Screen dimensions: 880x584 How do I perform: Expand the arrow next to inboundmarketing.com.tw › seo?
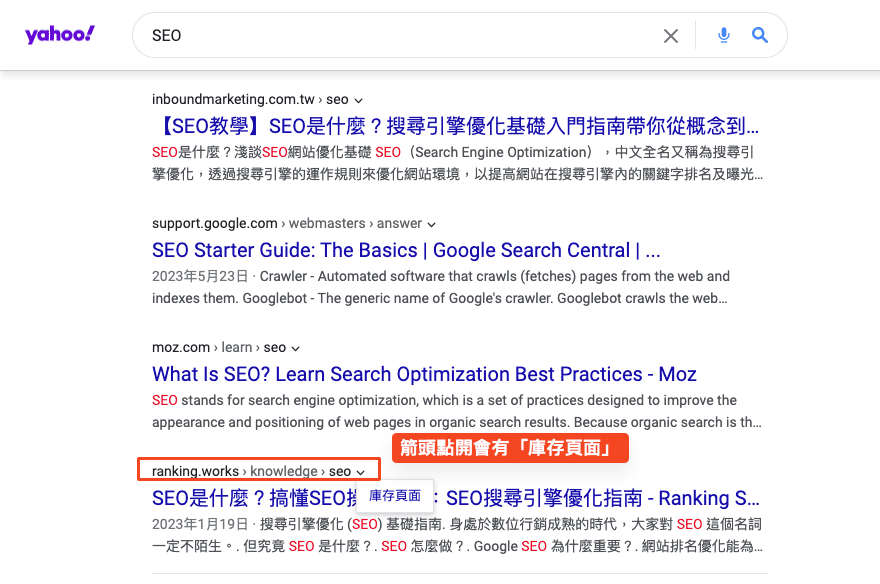coord(358,100)
